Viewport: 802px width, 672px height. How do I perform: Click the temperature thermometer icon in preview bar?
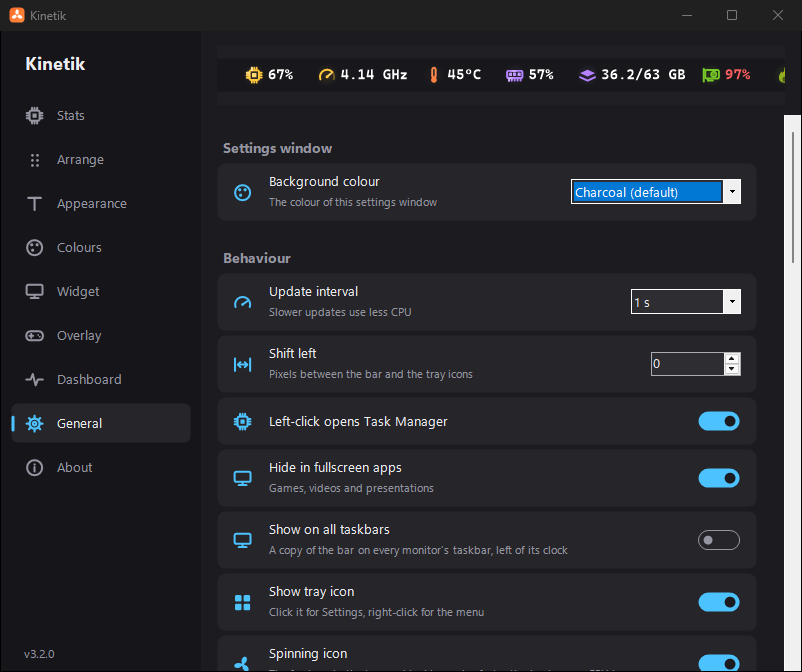[434, 75]
